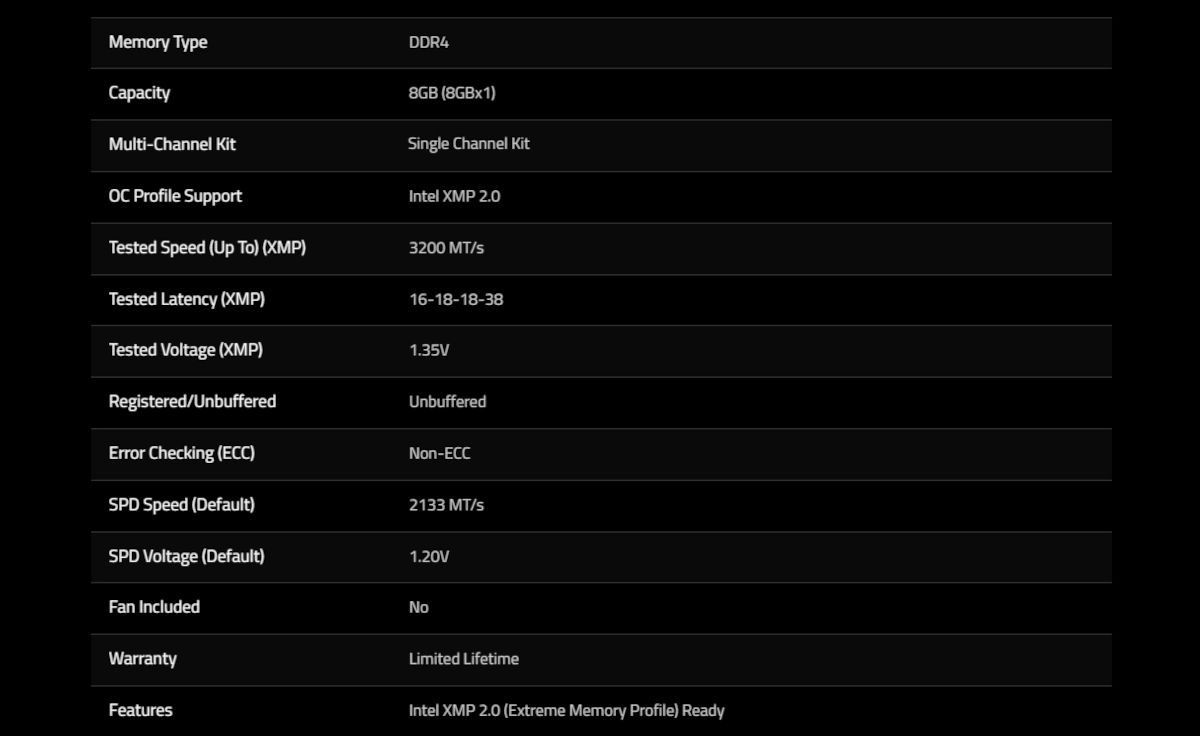
Task: Click the Multi-Channel Kit label
Action: [x=172, y=144]
